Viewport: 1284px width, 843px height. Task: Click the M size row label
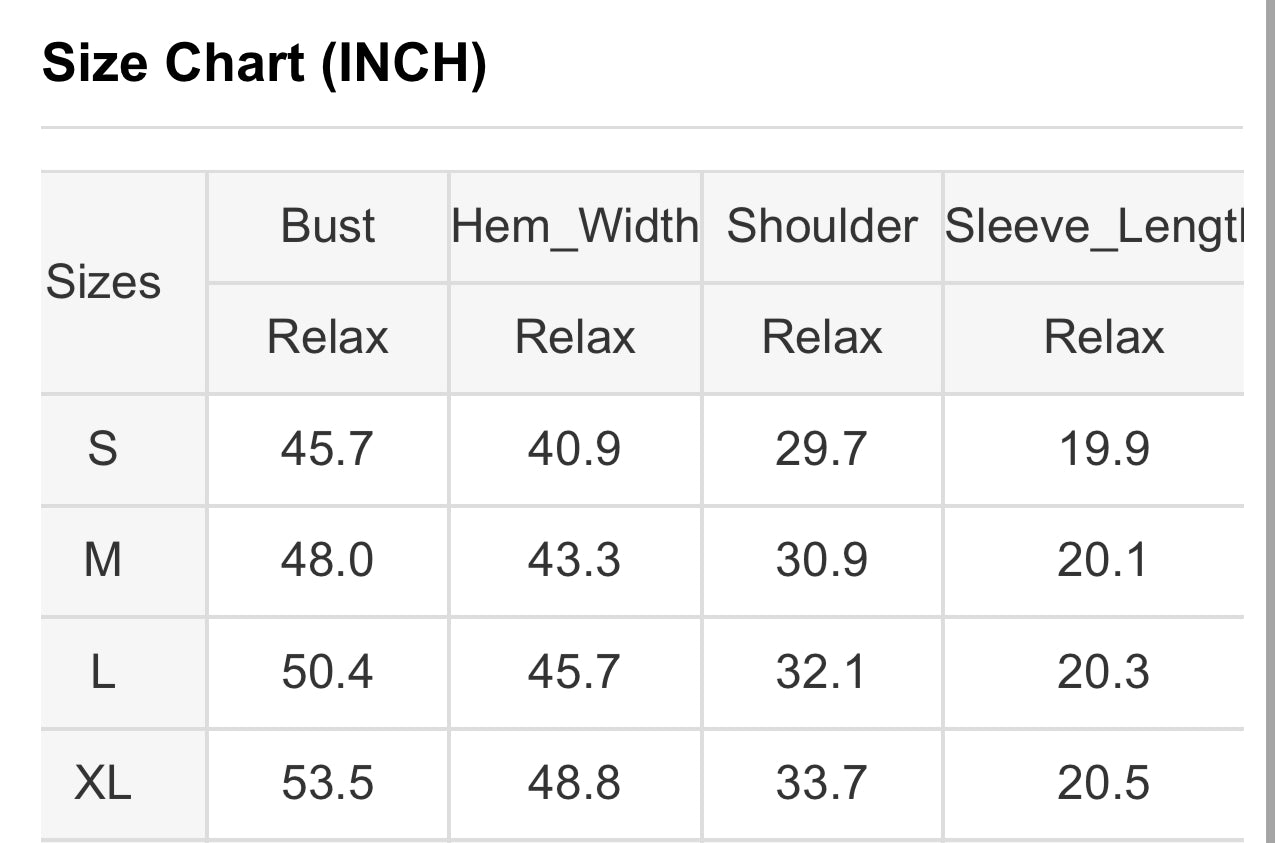tap(102, 560)
